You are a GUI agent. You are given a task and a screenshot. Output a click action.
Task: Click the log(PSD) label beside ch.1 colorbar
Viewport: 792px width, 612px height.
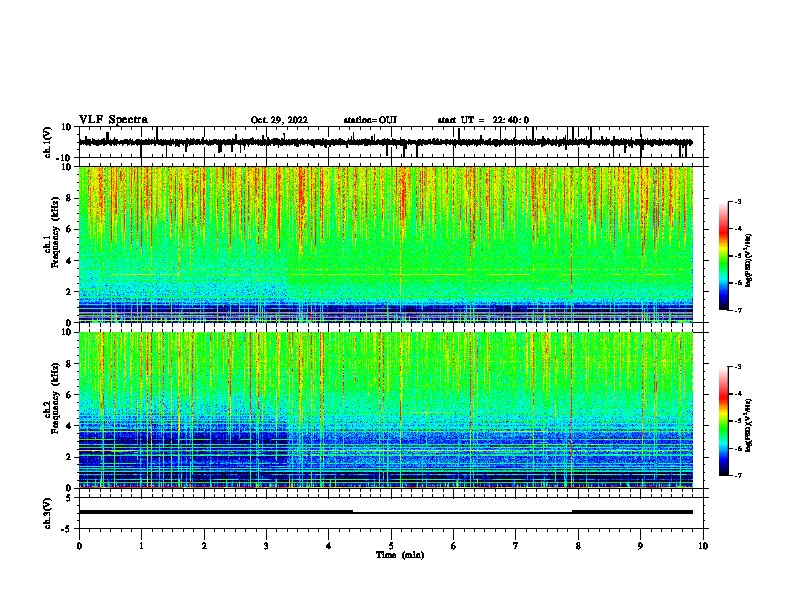(x=749, y=261)
